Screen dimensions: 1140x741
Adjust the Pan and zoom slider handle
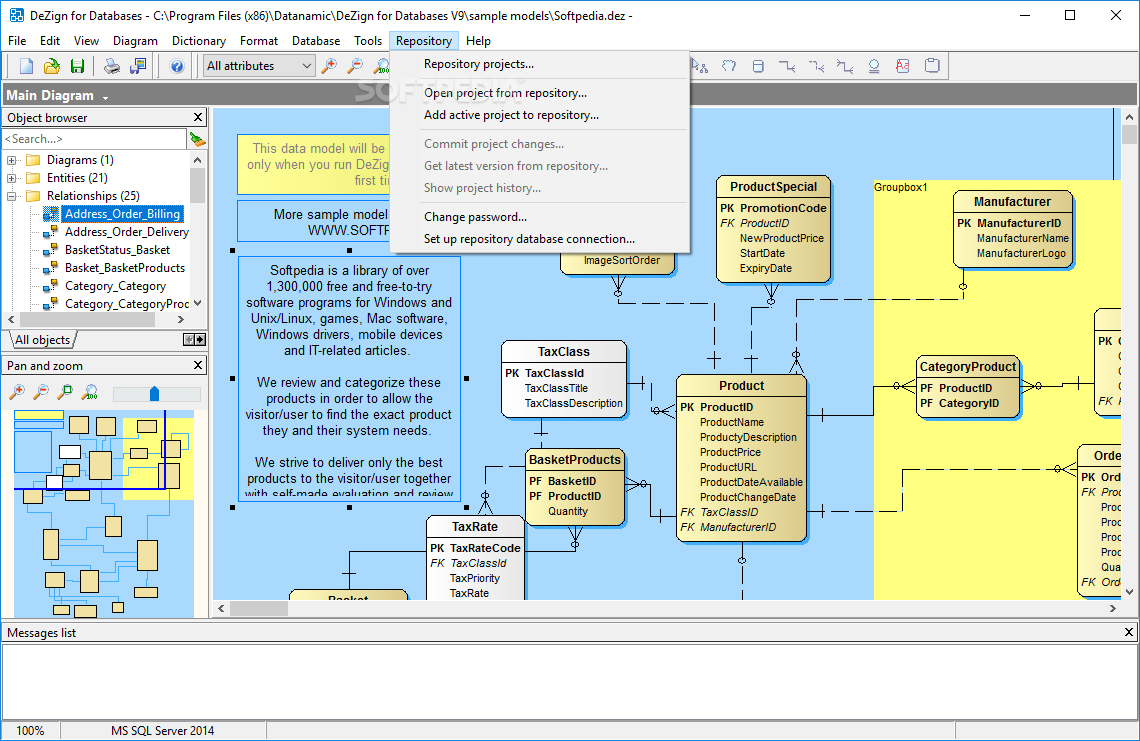click(x=154, y=393)
